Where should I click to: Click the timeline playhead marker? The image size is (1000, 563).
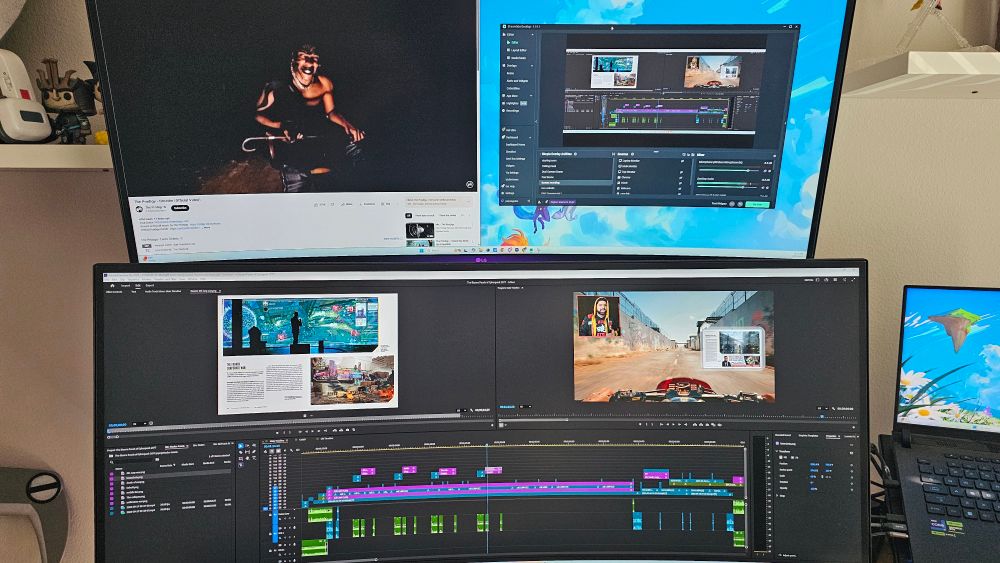pos(487,445)
